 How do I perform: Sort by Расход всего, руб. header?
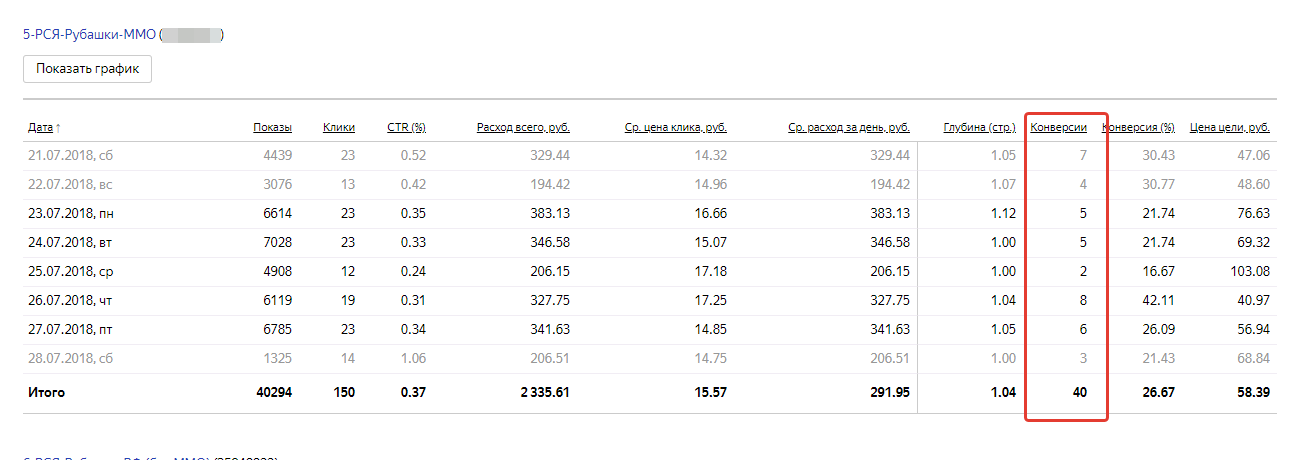pos(523,127)
